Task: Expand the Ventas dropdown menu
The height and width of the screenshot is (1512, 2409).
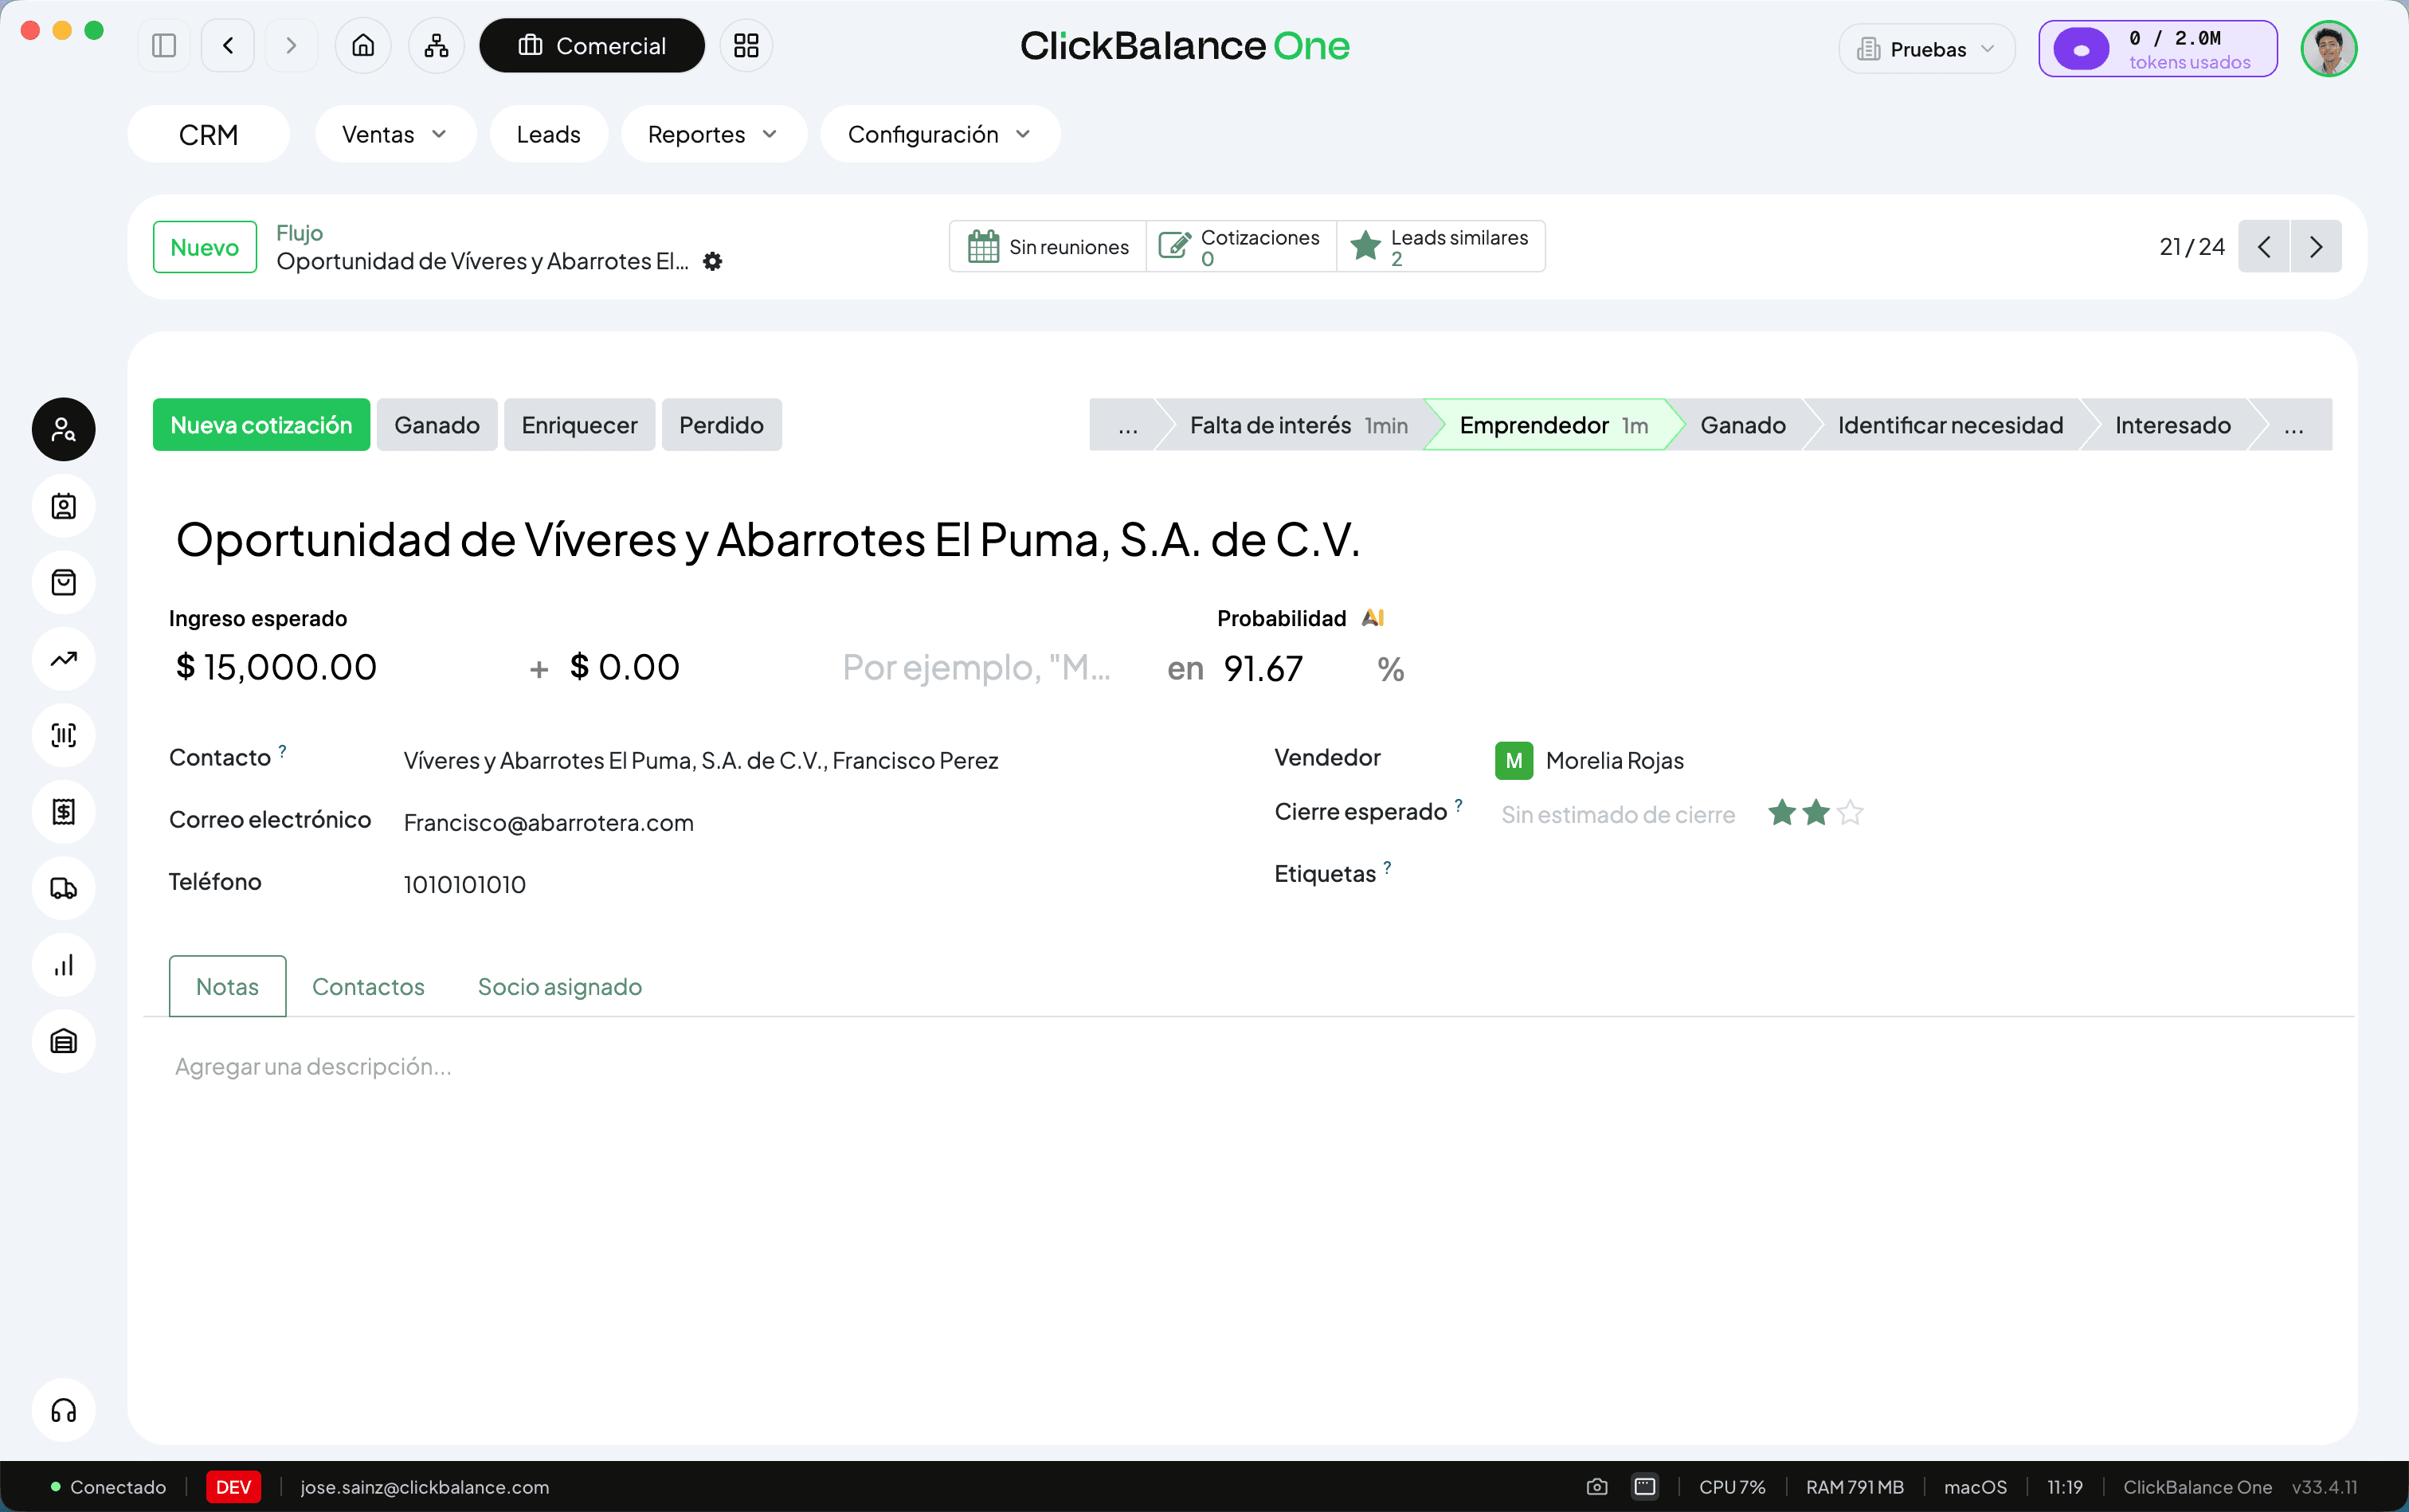Action: [395, 135]
